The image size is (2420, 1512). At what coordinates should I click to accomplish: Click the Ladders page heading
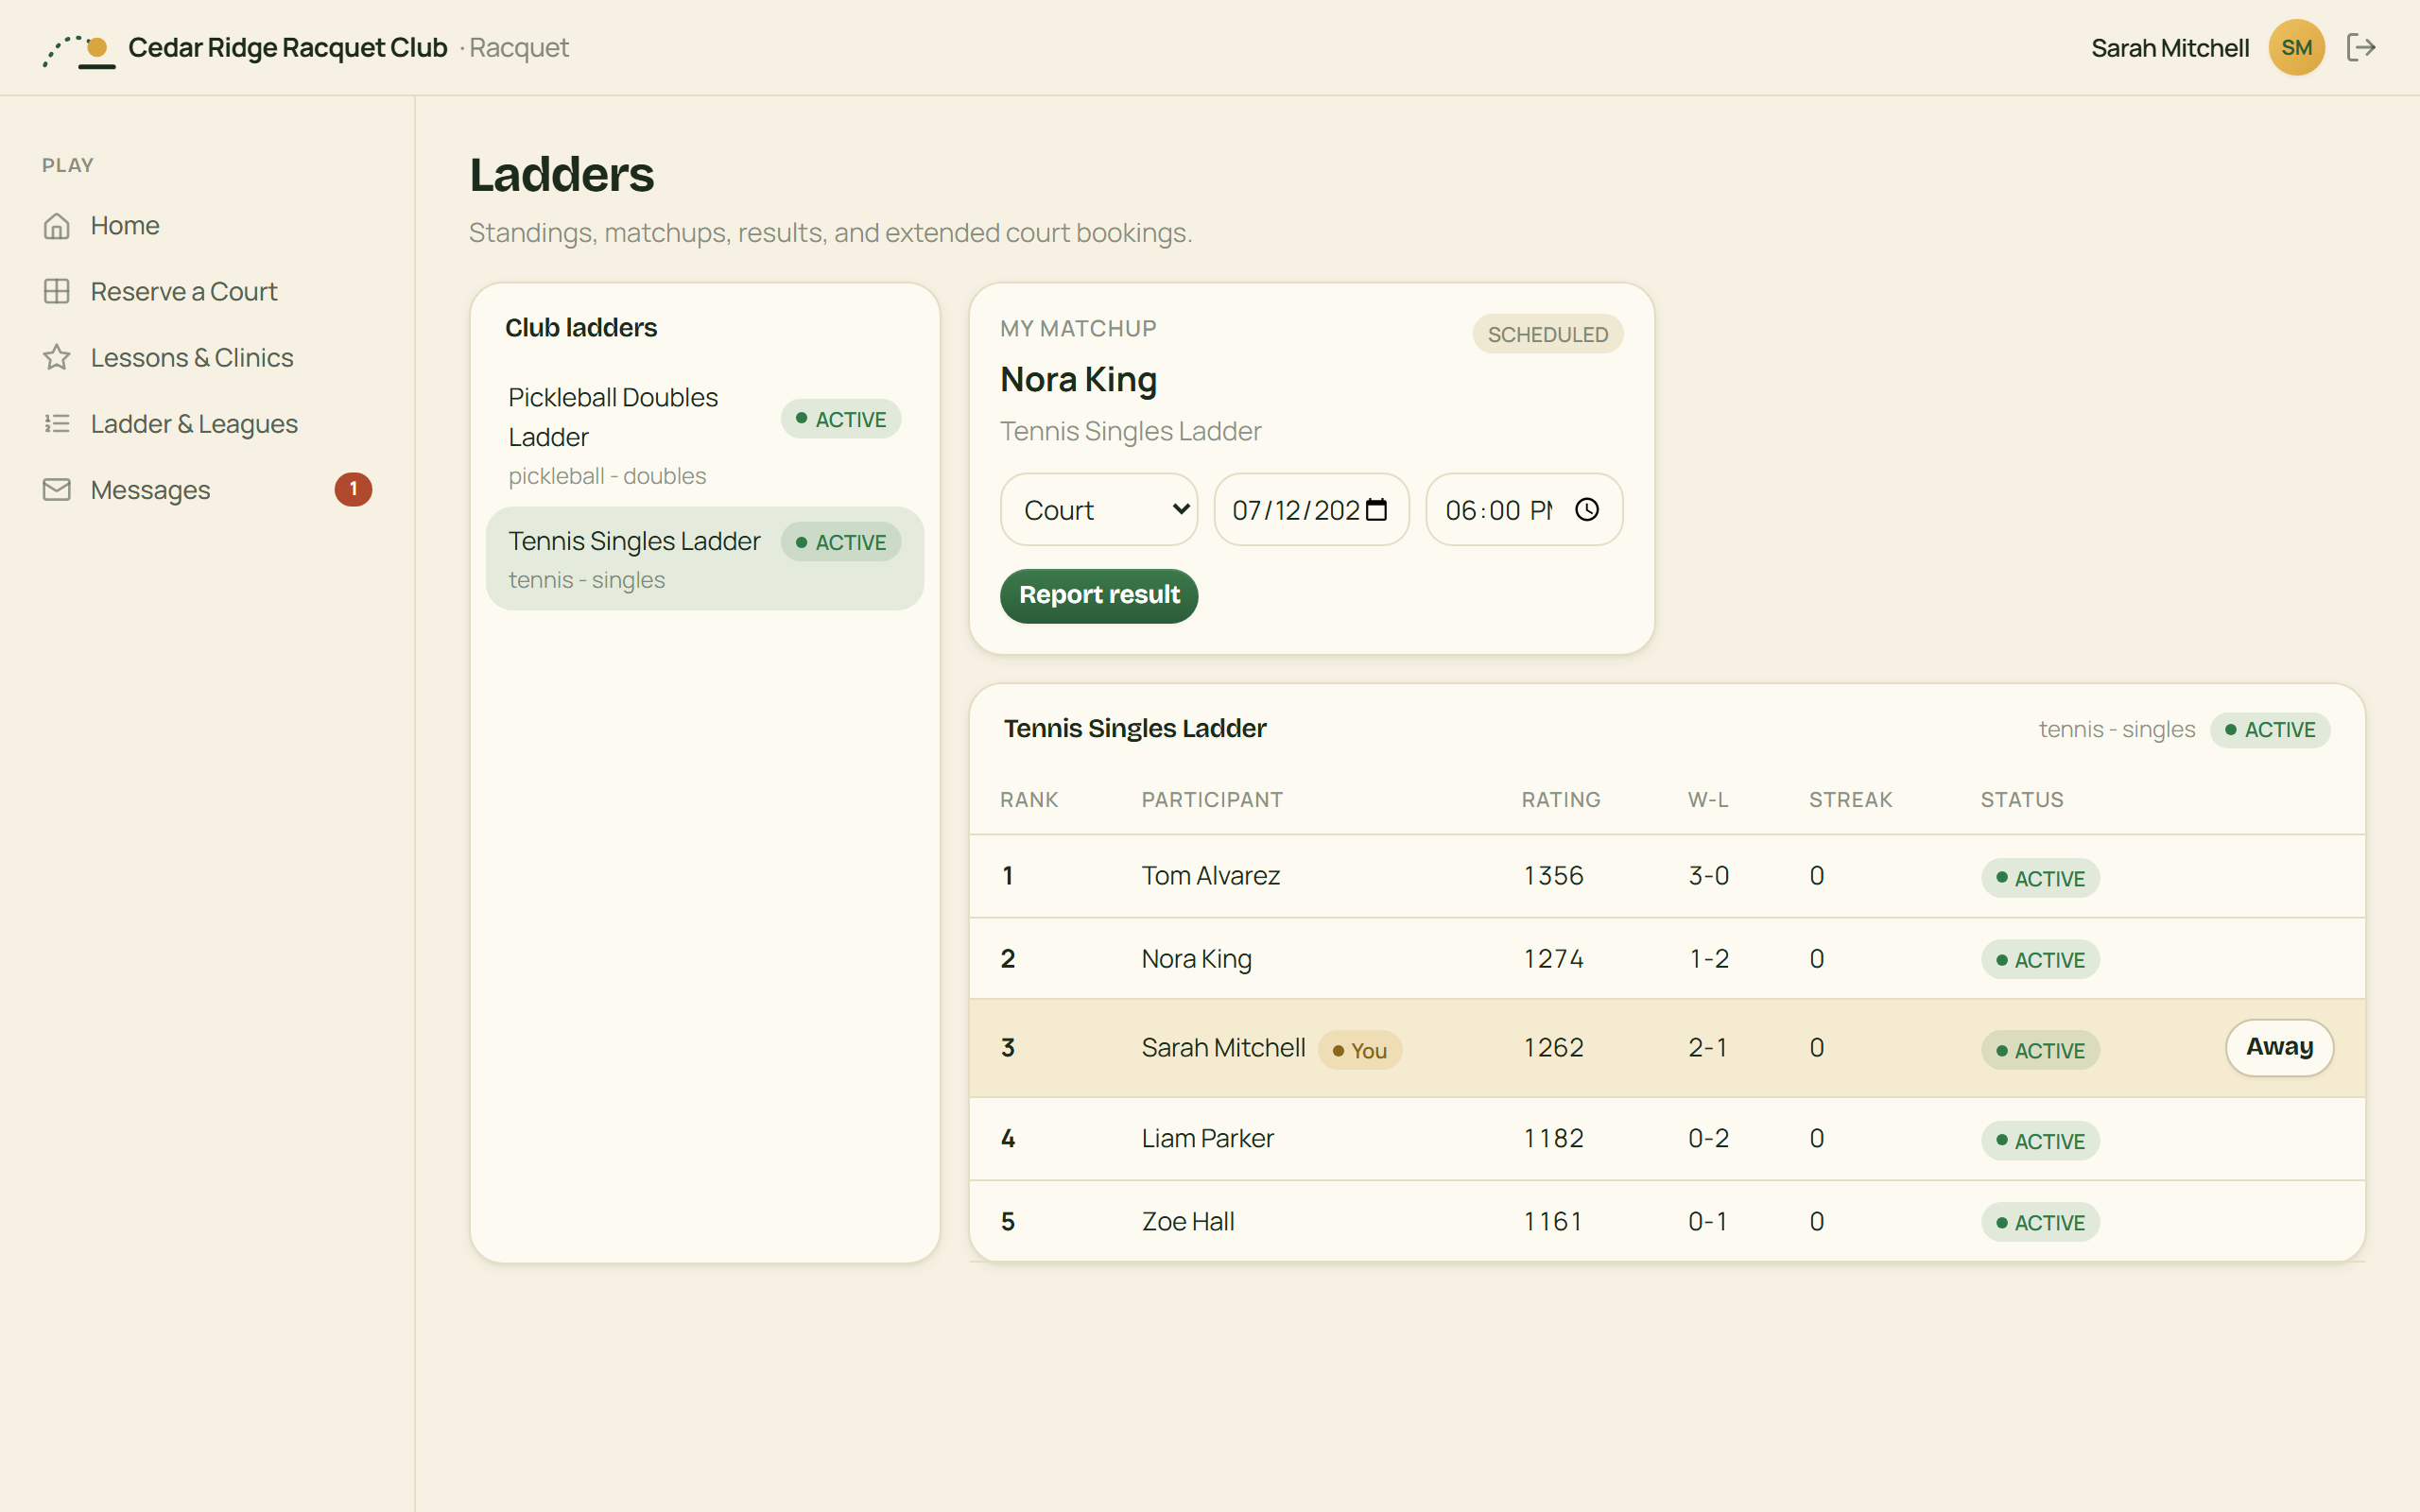561,174
